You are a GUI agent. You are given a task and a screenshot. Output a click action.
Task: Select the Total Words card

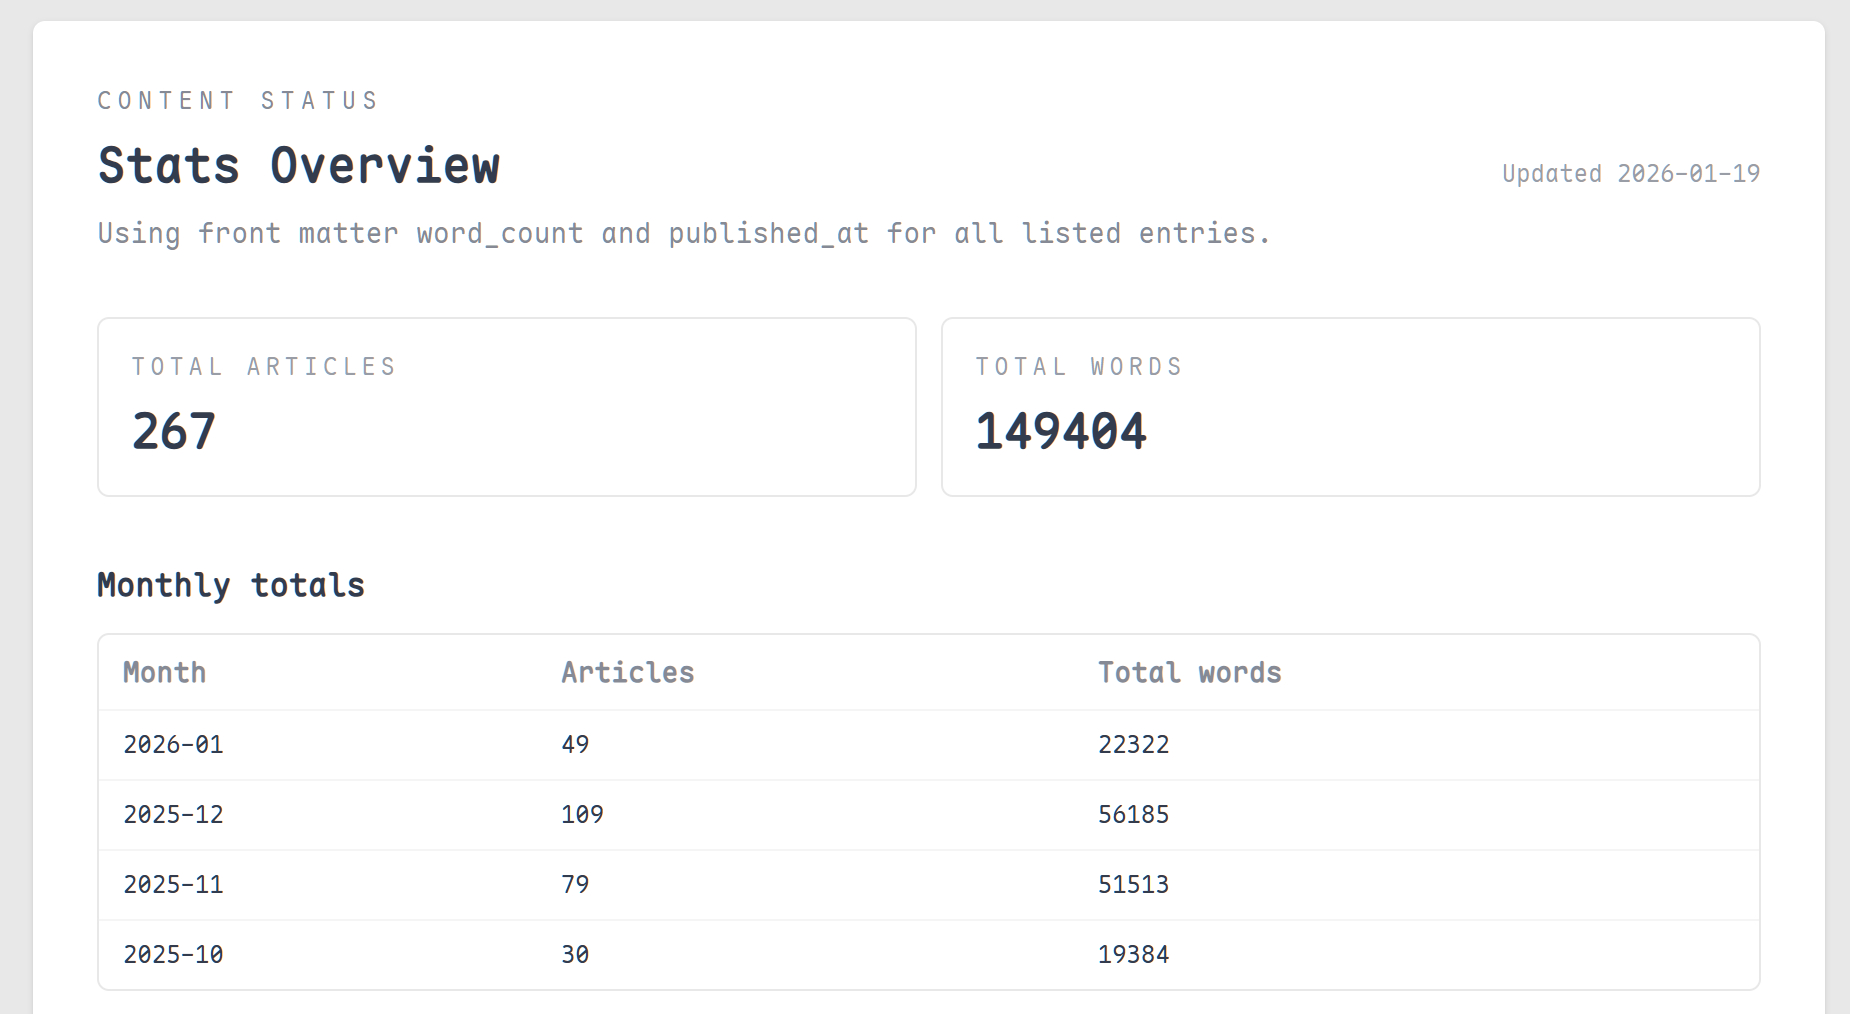tap(1350, 407)
